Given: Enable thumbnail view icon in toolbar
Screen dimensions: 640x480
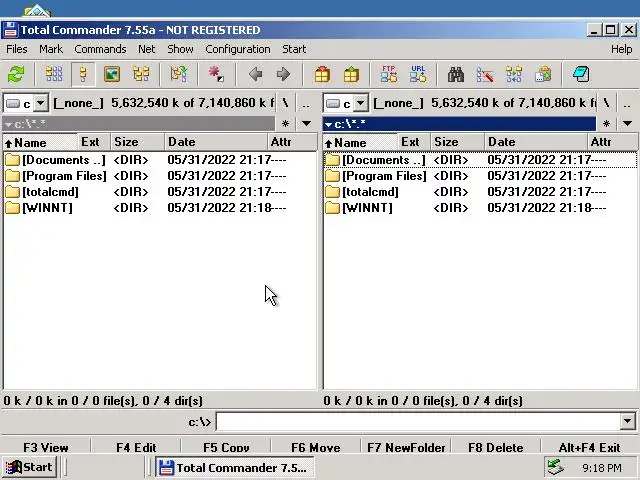Looking at the screenshot, I should (x=112, y=75).
